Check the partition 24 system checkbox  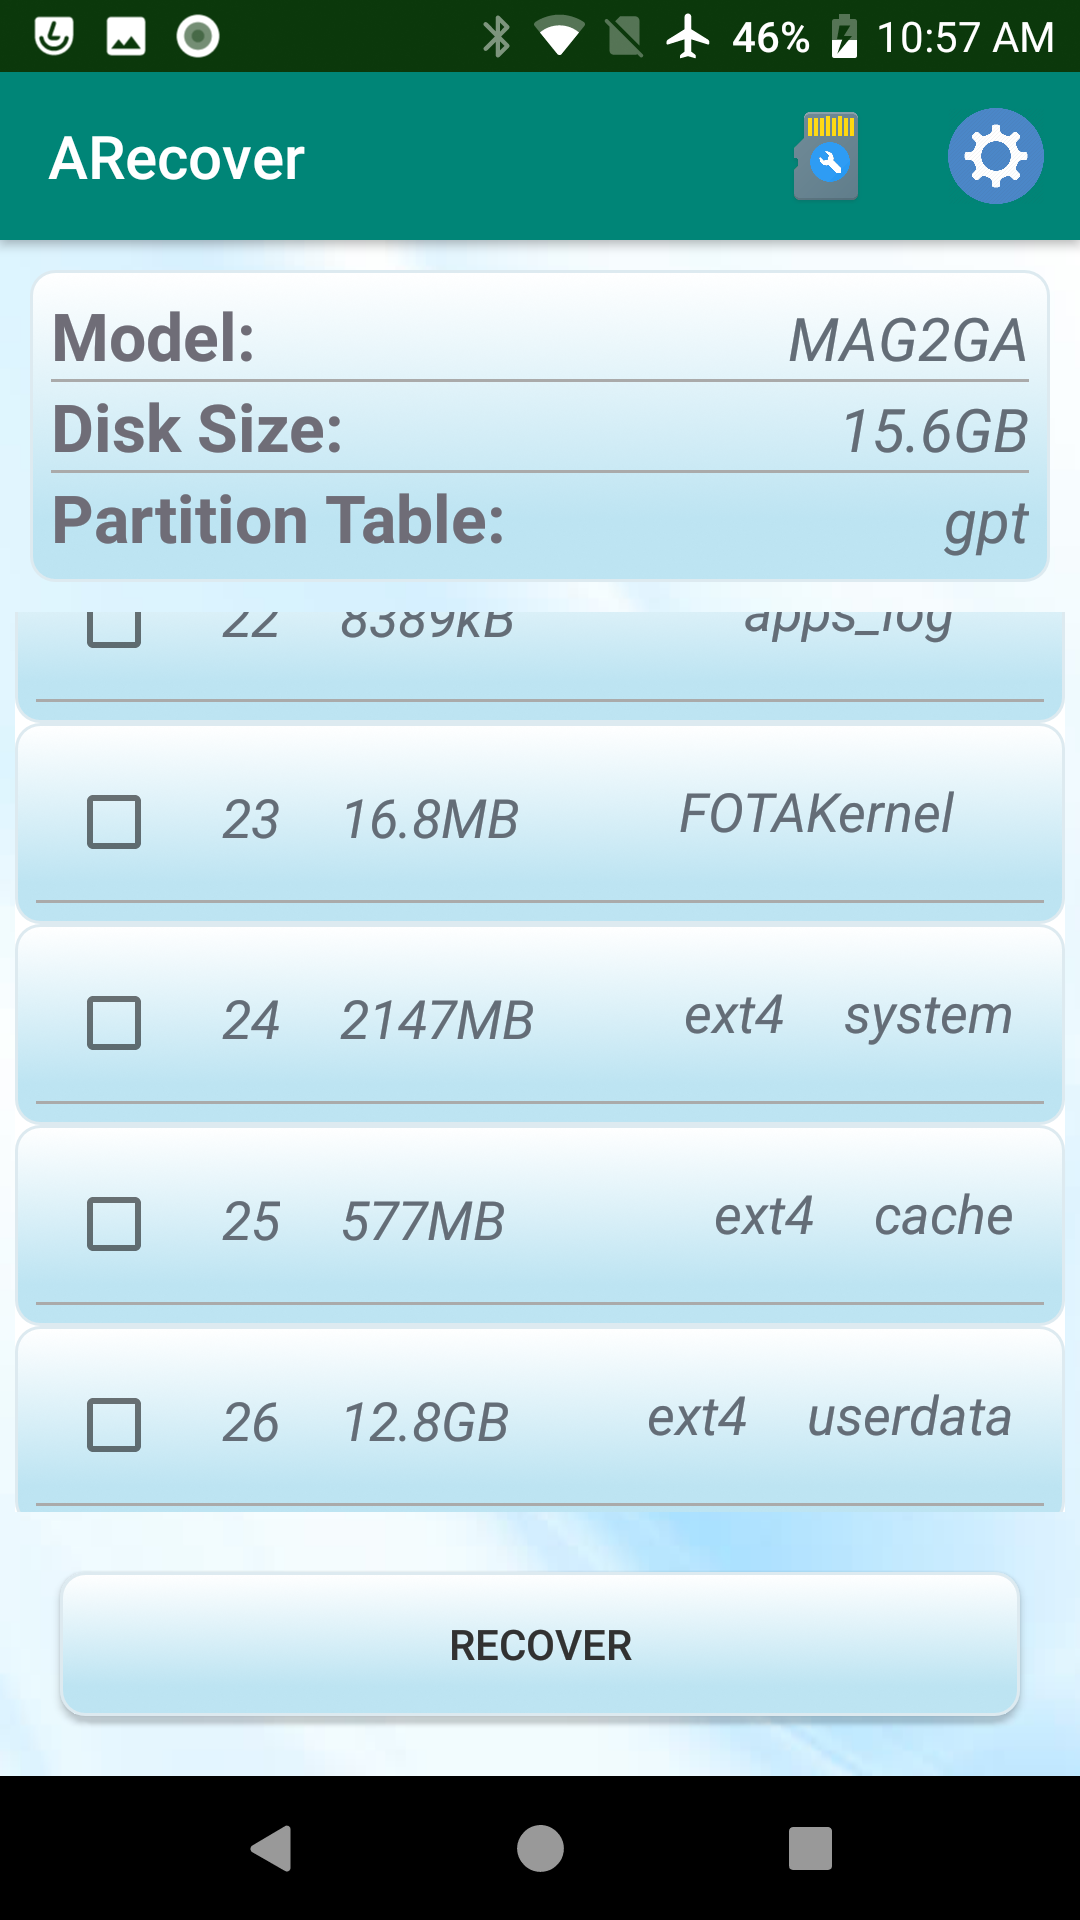[x=114, y=1023]
